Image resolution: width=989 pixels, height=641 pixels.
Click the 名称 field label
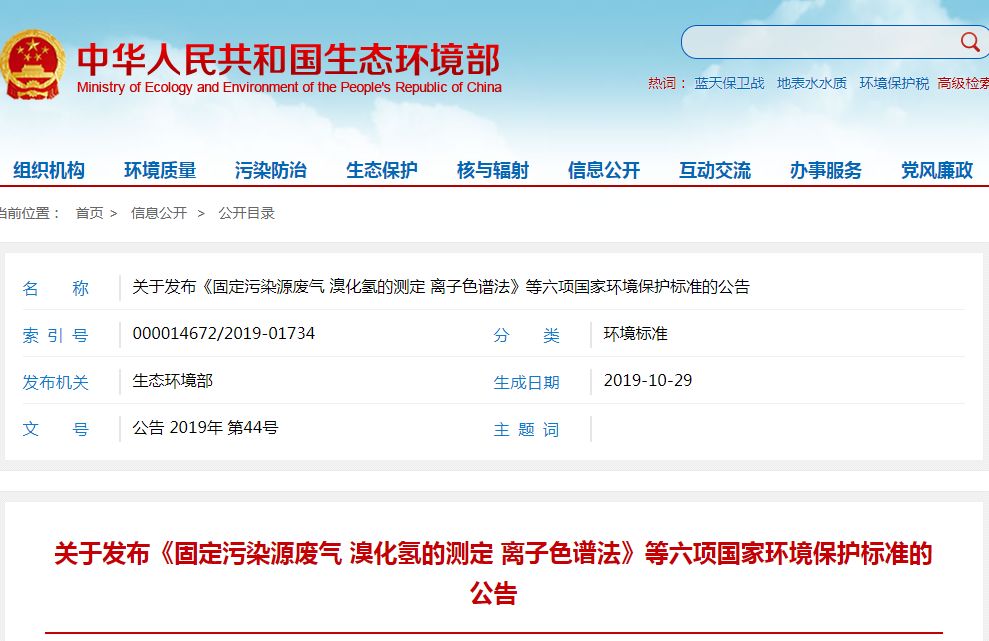tap(55, 288)
